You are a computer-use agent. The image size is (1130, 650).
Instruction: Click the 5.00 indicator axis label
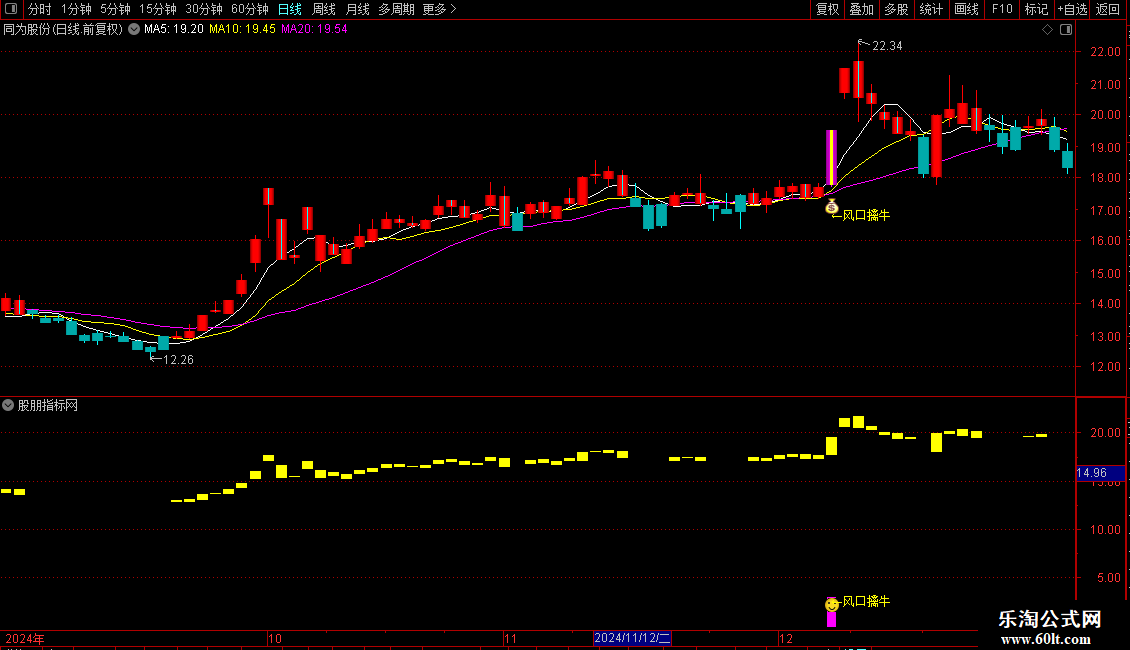pos(1108,577)
